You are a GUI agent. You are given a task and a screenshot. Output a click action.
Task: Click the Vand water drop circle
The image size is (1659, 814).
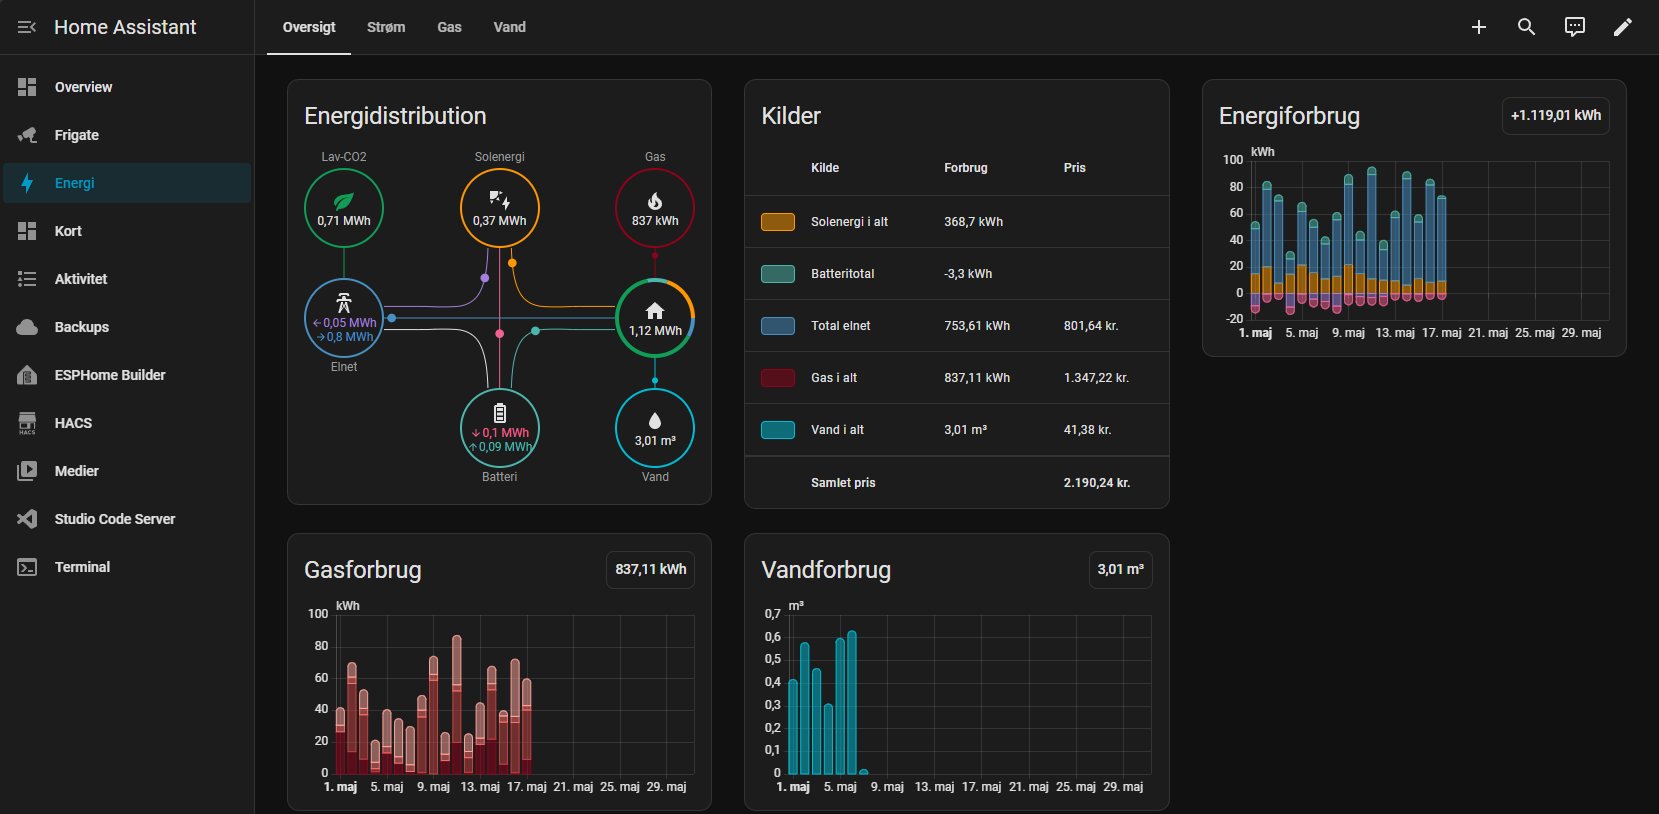(655, 428)
